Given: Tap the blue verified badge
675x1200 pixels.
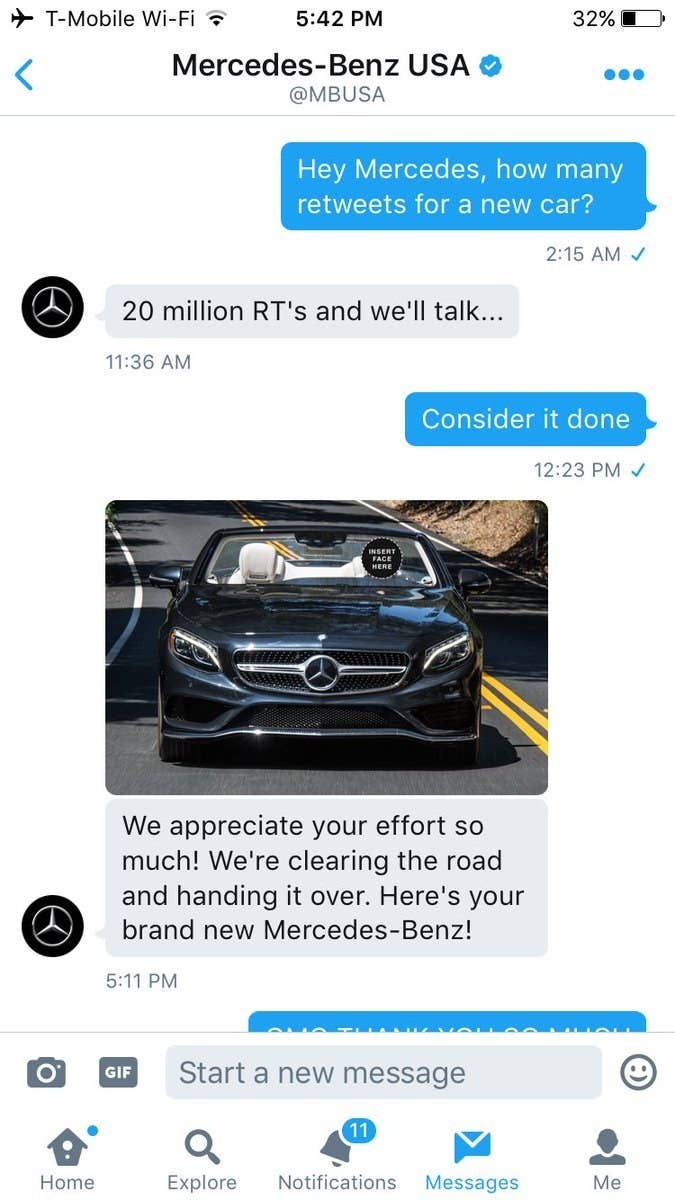Looking at the screenshot, I should click(x=491, y=67).
